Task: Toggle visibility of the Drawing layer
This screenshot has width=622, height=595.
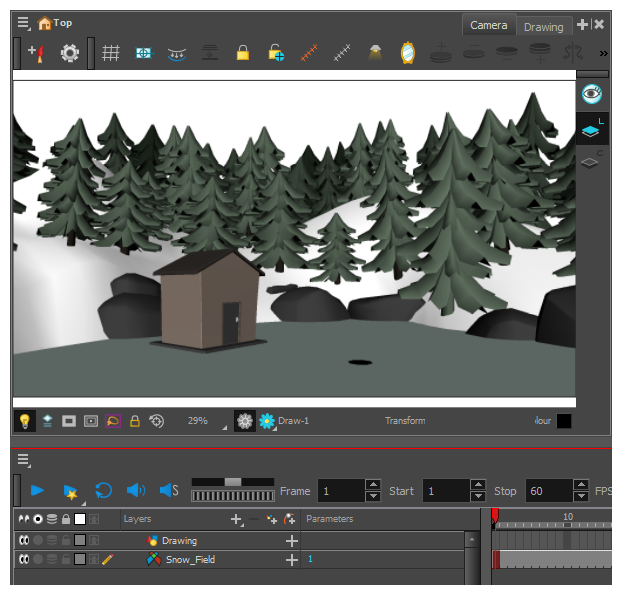Action: click(23, 541)
